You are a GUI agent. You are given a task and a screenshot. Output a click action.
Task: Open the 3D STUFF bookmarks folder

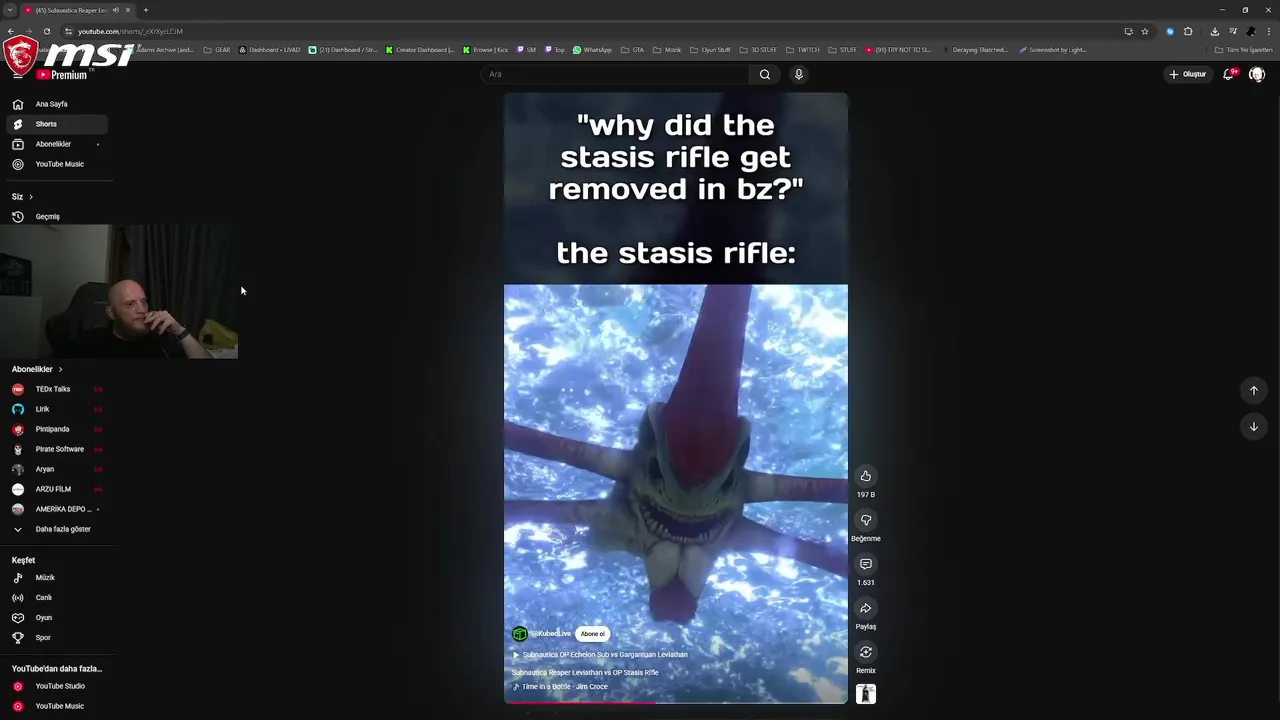758,50
